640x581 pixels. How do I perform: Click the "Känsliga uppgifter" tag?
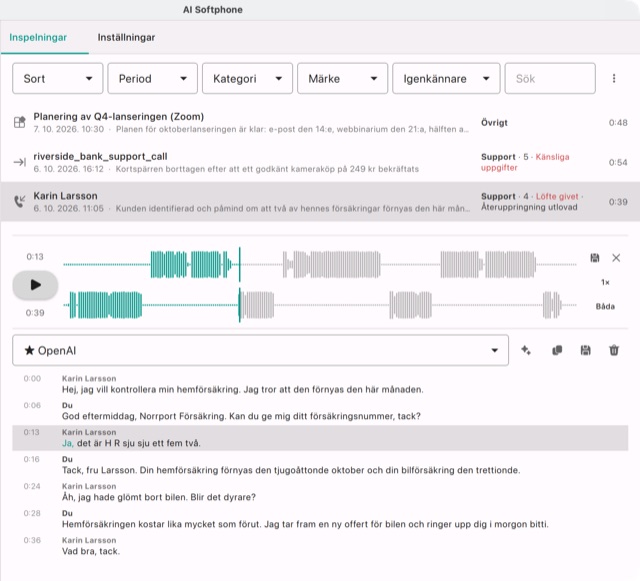[525, 162]
